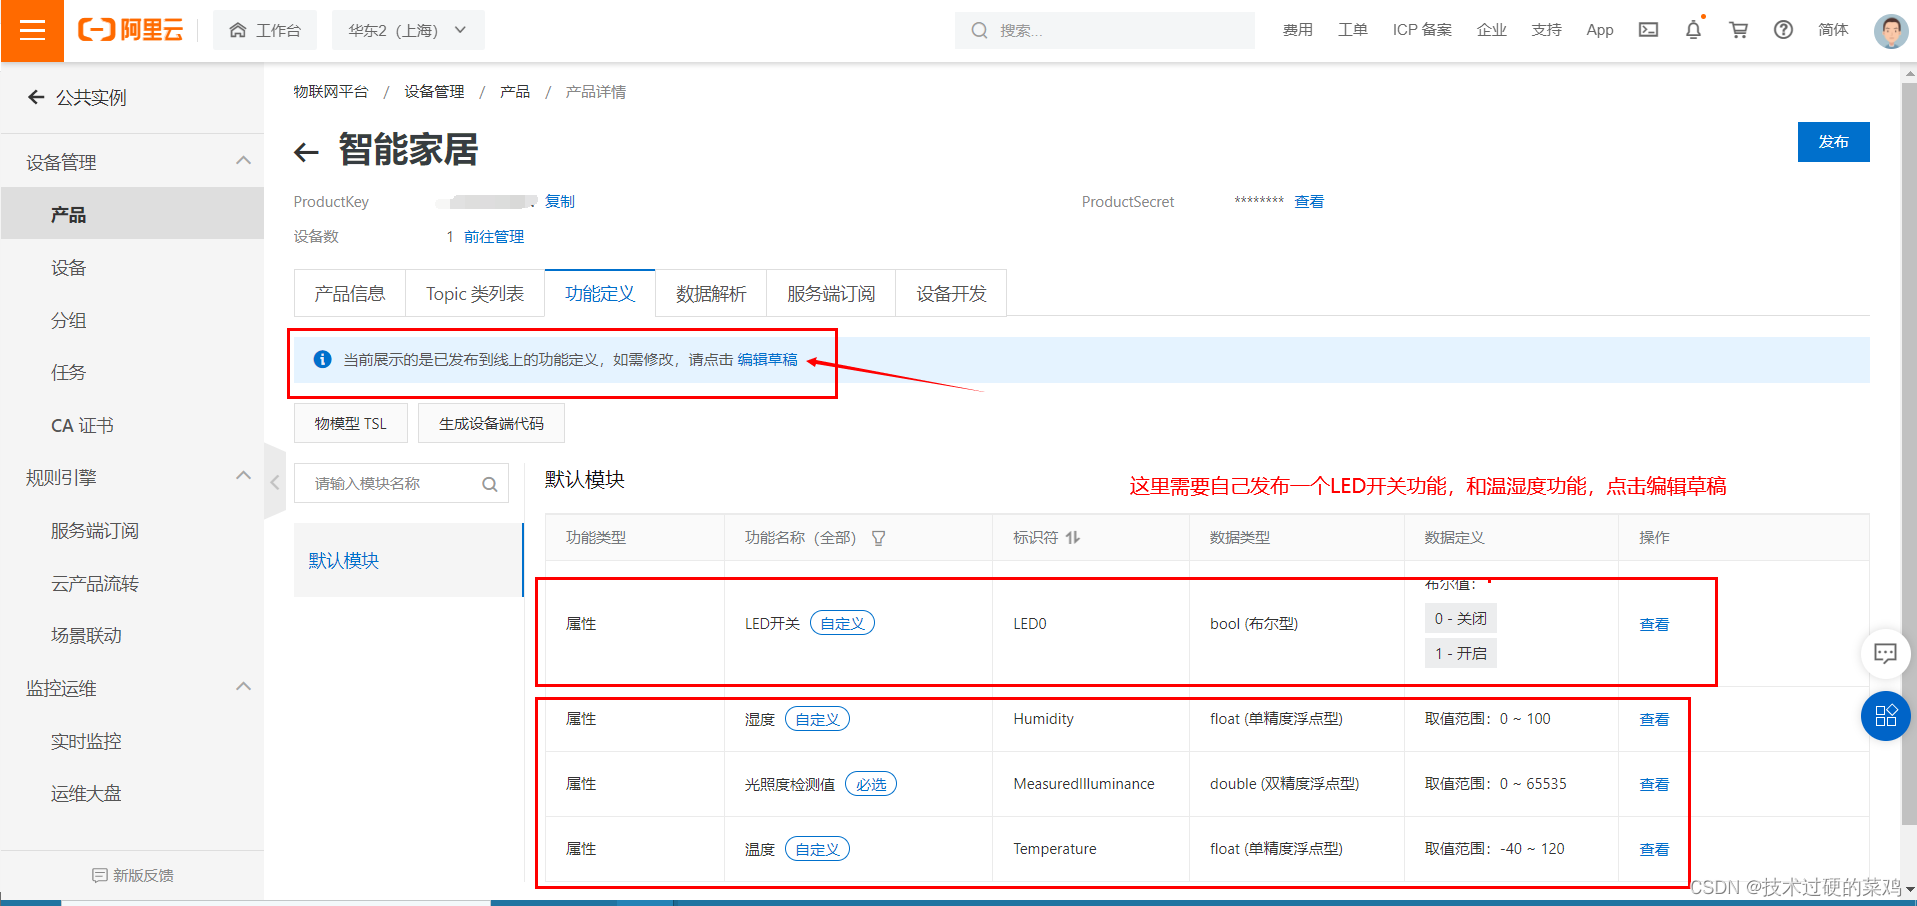Open the shopping cart icon
Viewport: 1917px width, 906px height.
click(x=1738, y=30)
